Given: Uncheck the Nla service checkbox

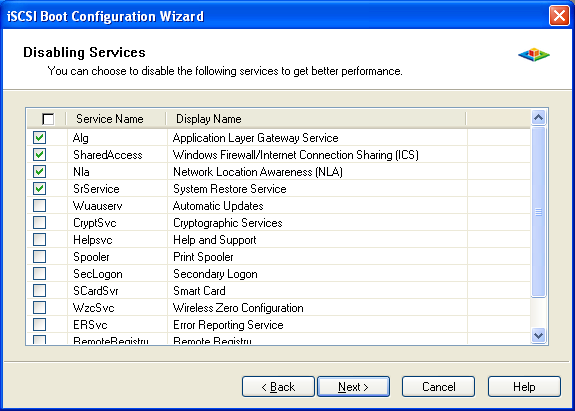Looking at the screenshot, I should [x=40, y=172].
